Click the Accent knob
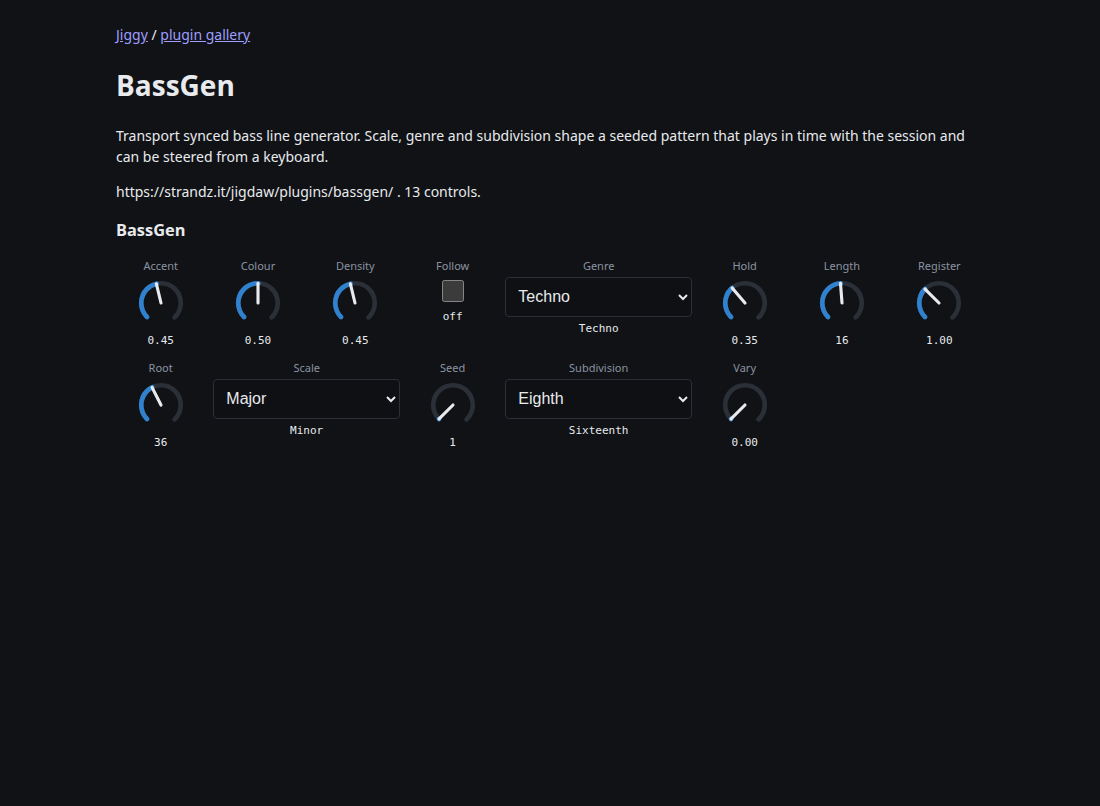 161,302
